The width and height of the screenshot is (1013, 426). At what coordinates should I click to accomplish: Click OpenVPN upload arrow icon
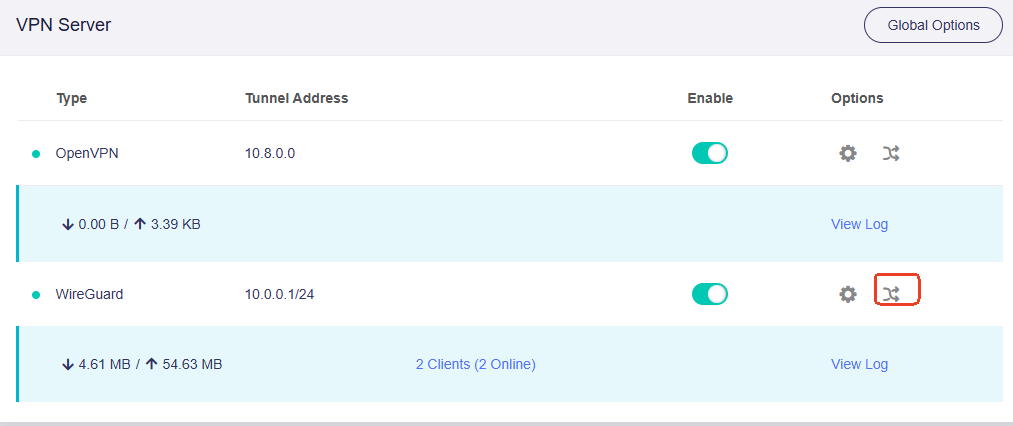140,224
